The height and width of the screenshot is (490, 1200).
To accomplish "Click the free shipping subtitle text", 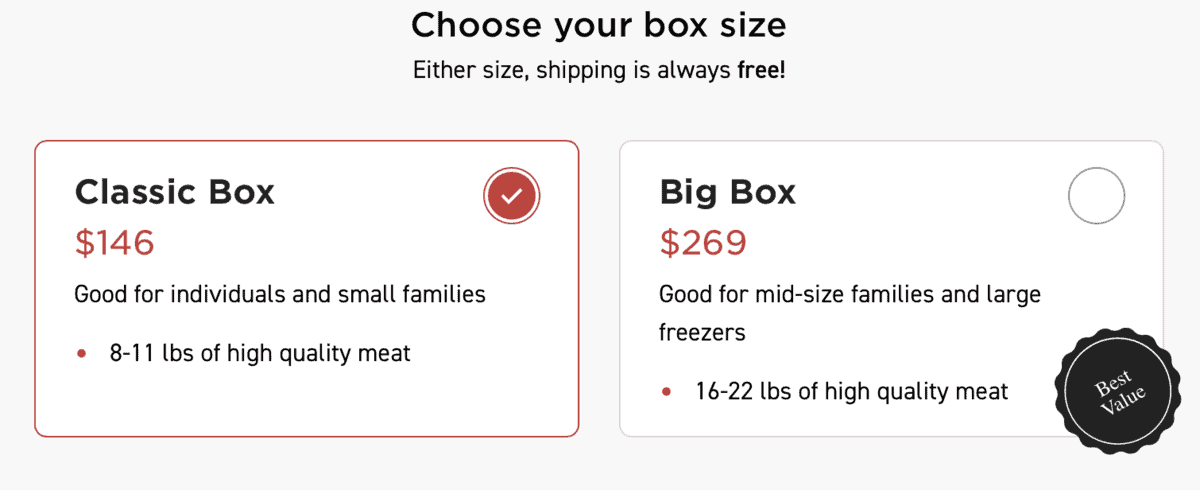I will pyautogui.click(x=599, y=71).
